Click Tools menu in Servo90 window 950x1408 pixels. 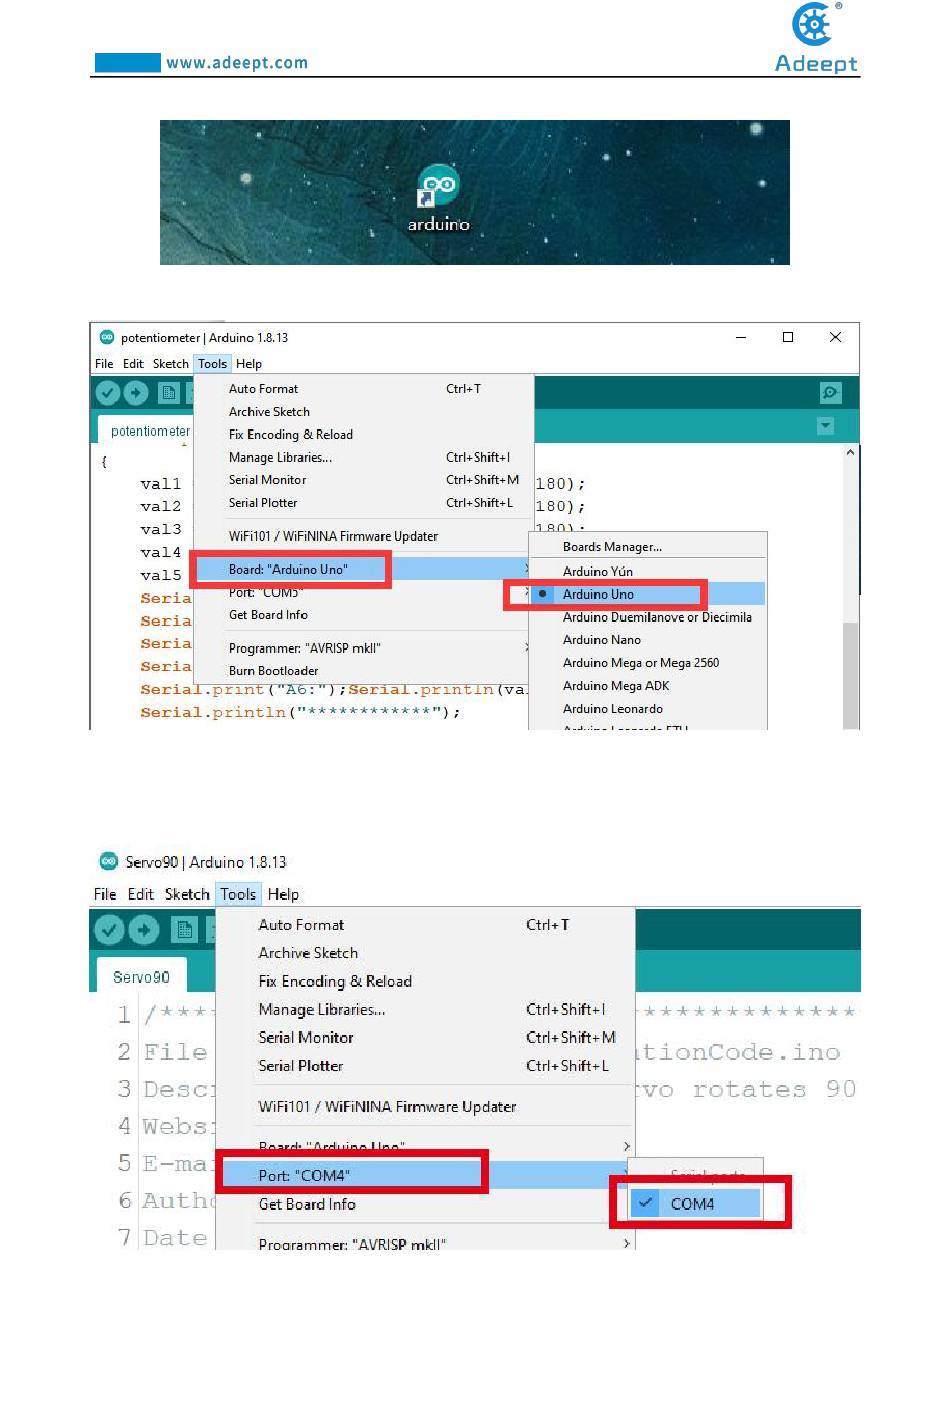pyautogui.click(x=238, y=894)
